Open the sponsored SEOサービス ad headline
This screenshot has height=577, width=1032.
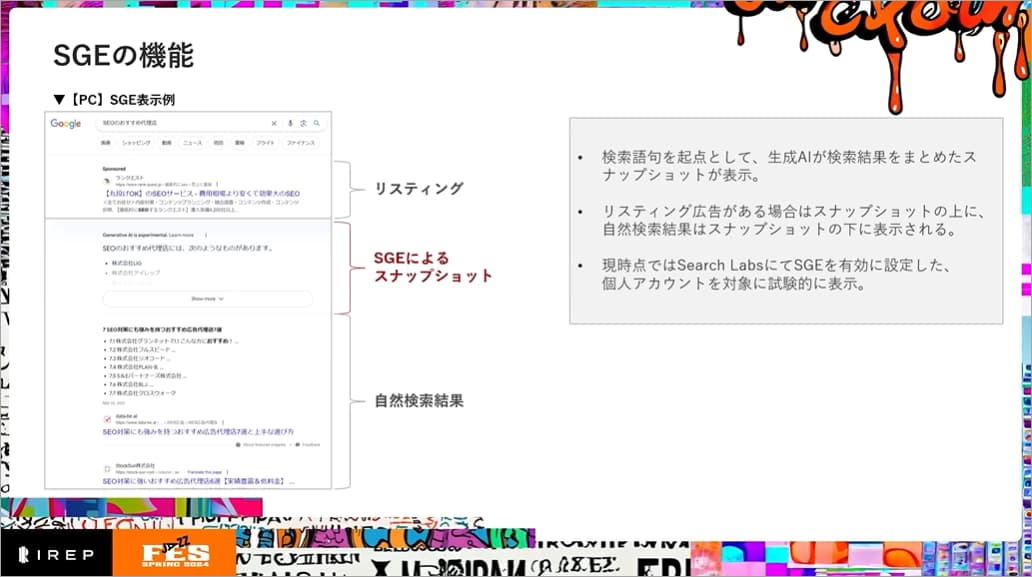pos(200,193)
